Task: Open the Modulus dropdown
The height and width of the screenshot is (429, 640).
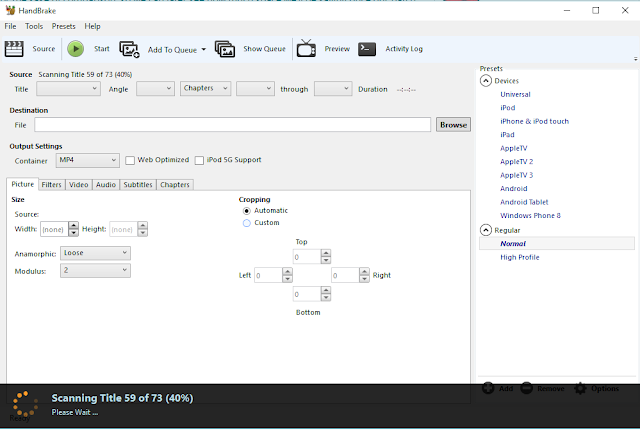Action: tap(95, 270)
